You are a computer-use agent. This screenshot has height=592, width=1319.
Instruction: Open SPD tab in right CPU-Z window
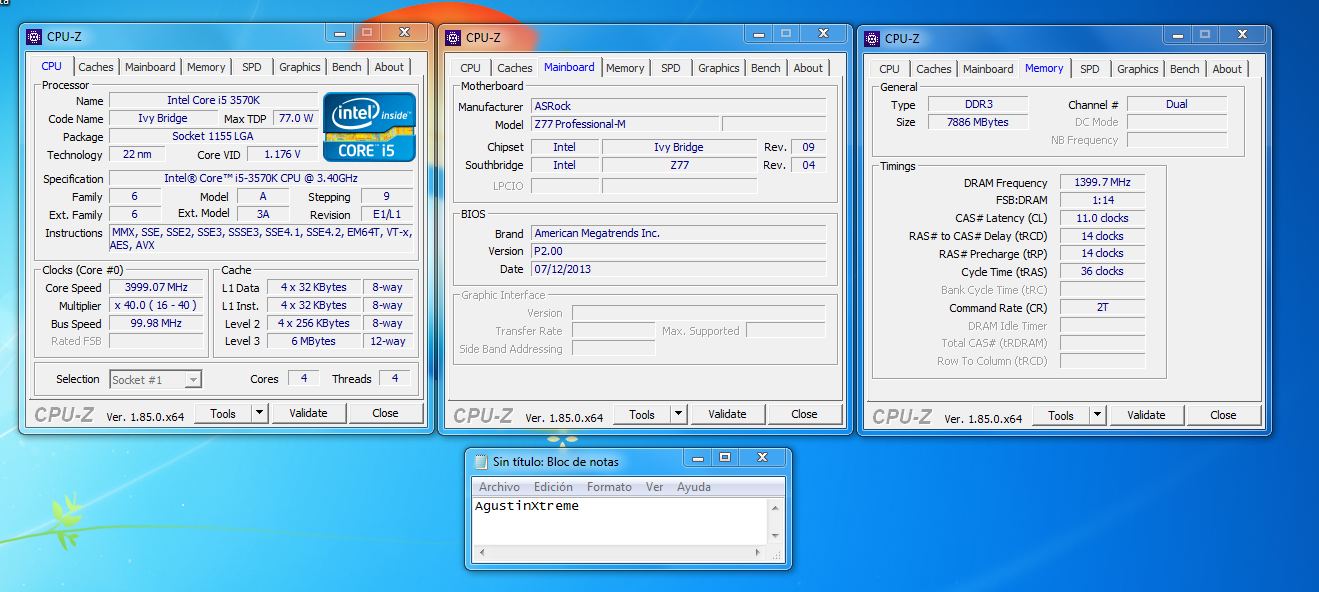coord(1090,69)
